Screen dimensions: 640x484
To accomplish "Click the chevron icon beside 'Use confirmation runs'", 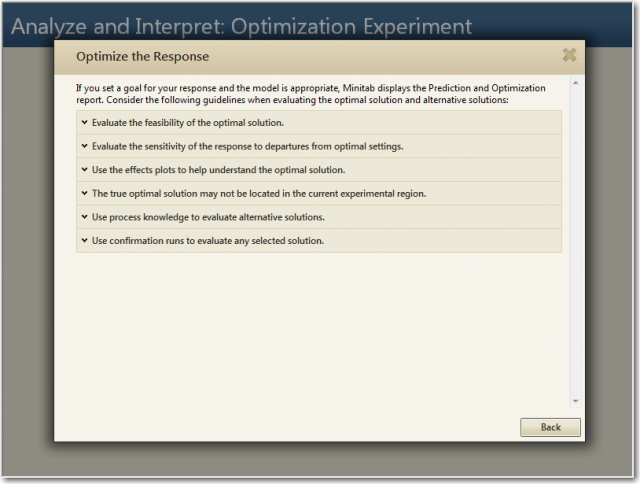I will (x=84, y=241).
